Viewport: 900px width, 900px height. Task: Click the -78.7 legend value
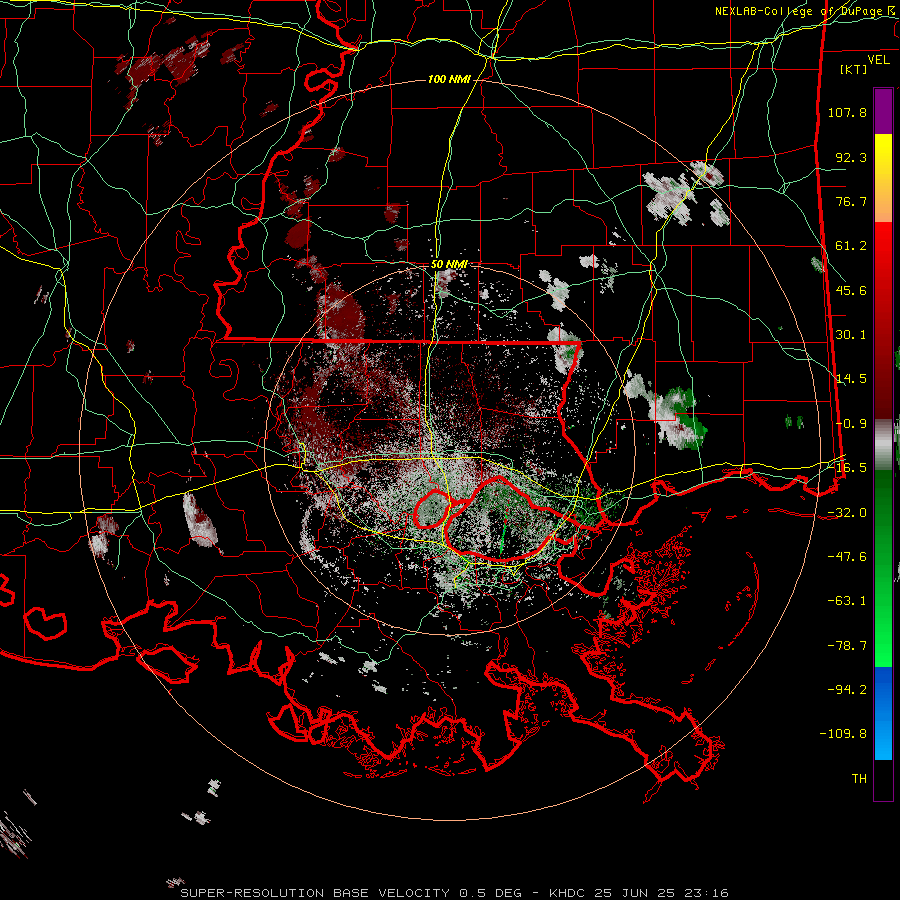tap(847, 646)
